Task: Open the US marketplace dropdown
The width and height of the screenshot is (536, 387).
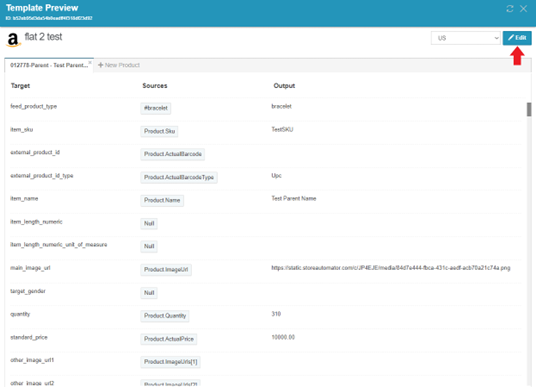Action: (466, 38)
